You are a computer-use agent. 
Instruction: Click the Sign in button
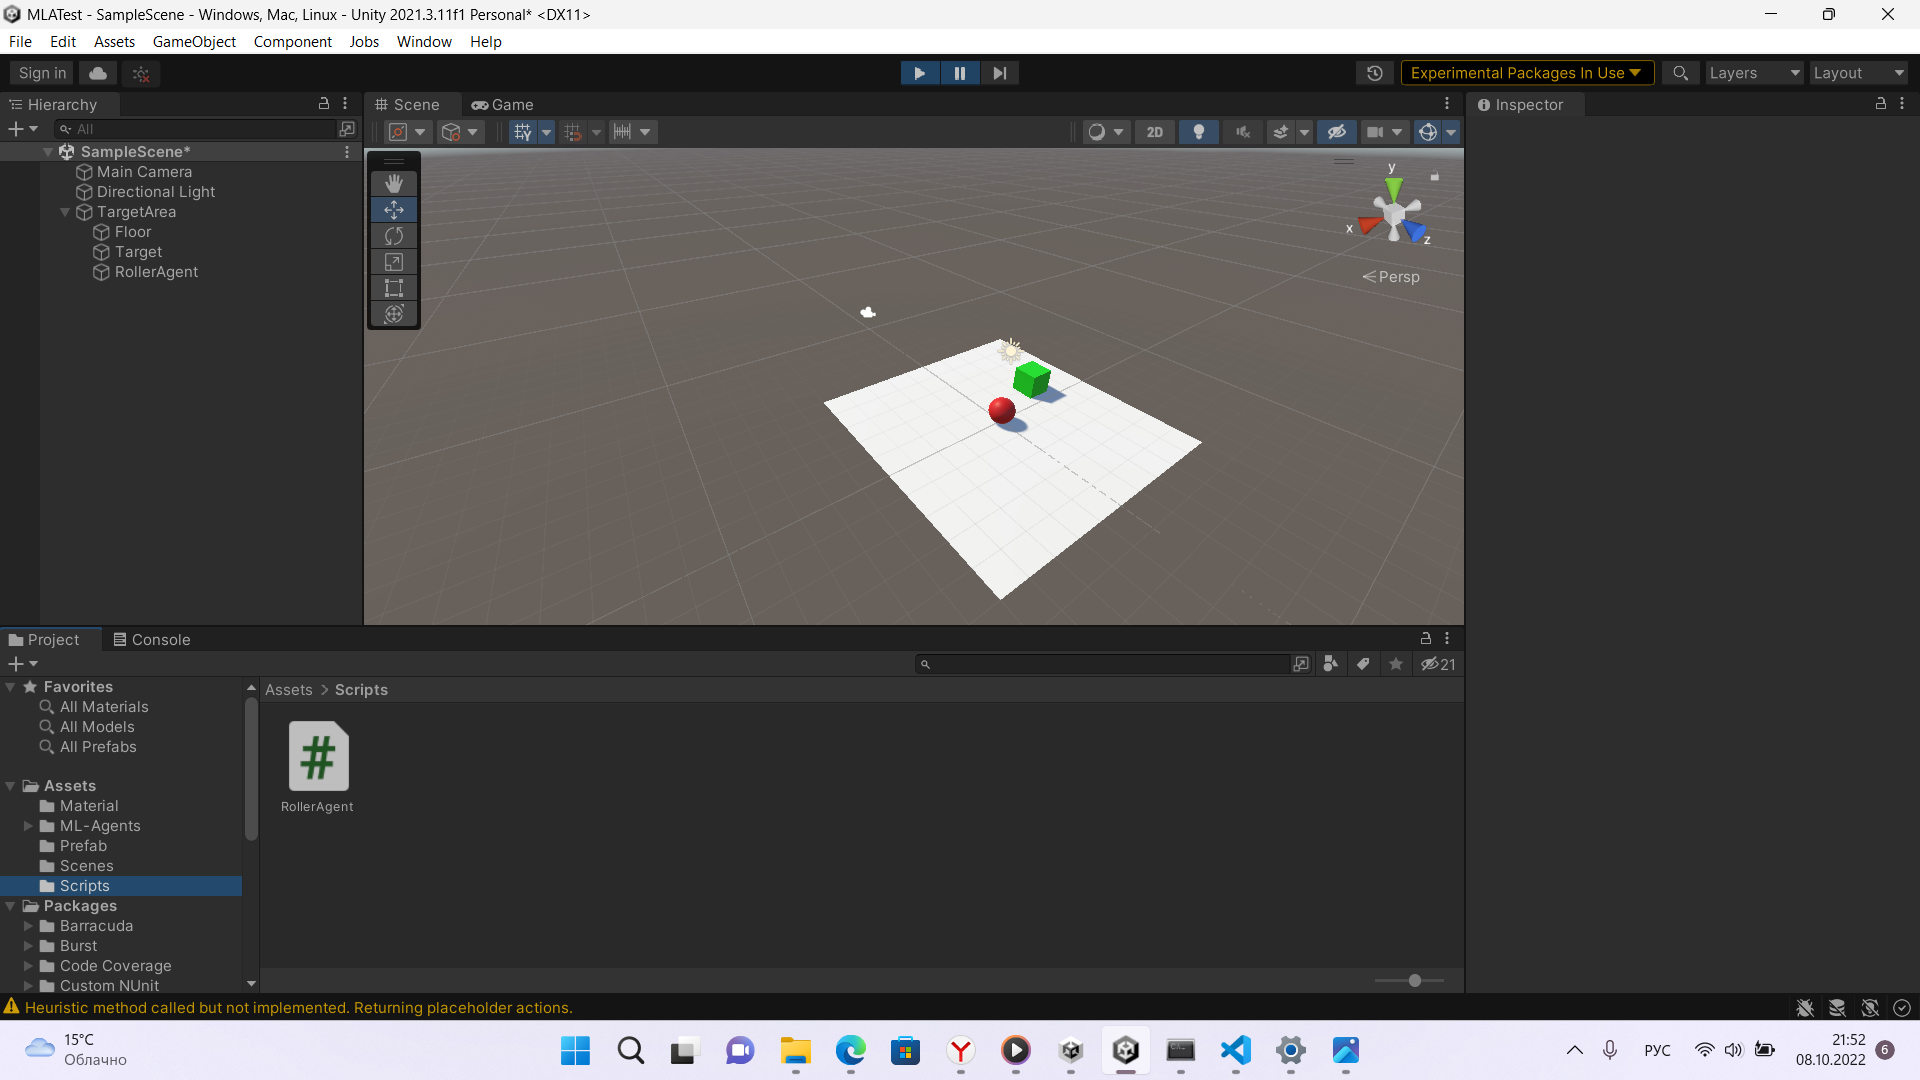(x=42, y=73)
